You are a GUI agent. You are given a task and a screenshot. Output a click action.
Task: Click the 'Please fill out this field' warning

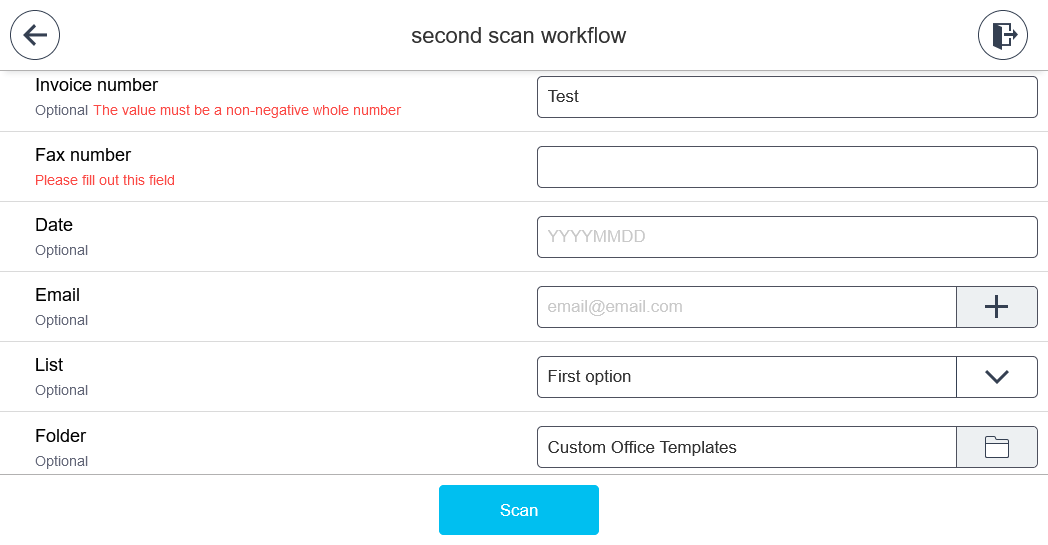click(x=105, y=180)
